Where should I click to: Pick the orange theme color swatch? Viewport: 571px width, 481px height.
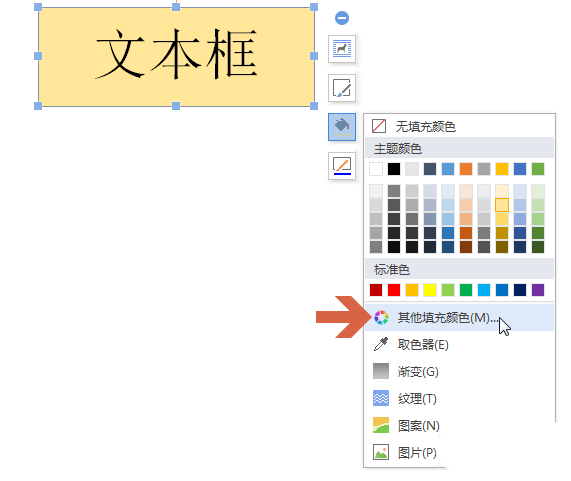pyautogui.click(x=466, y=169)
